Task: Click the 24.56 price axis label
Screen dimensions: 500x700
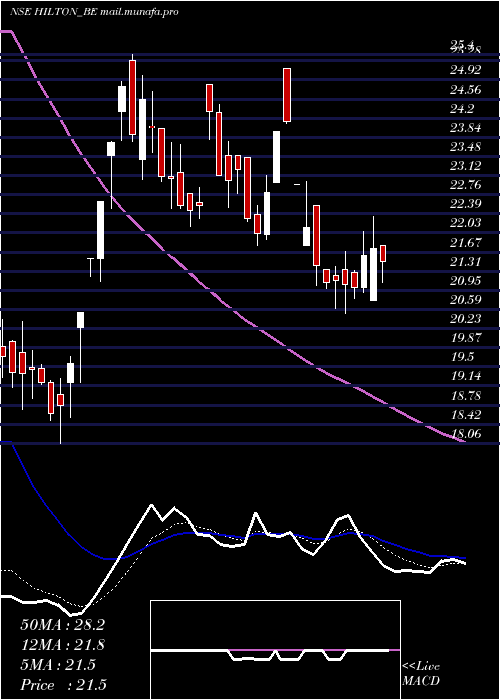Action: (x=465, y=90)
